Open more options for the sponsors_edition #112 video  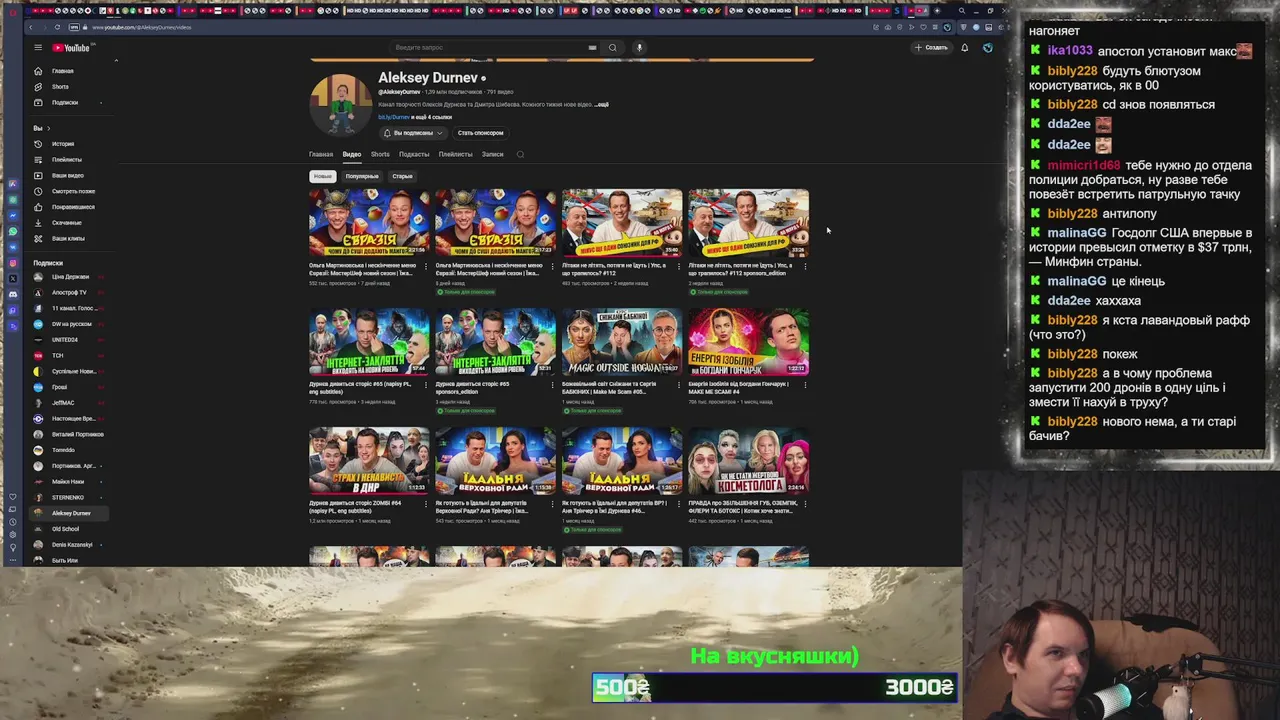805,266
